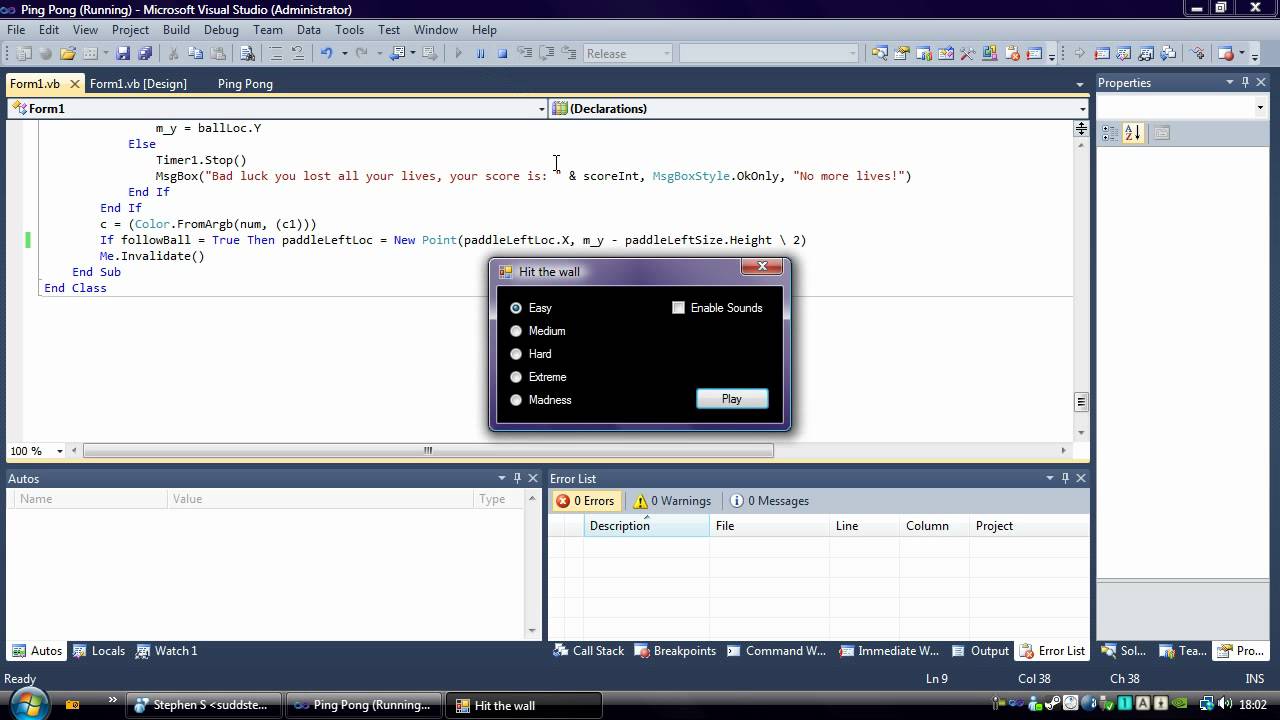
Task: Click the Save All toolbar icon
Action: (145, 53)
